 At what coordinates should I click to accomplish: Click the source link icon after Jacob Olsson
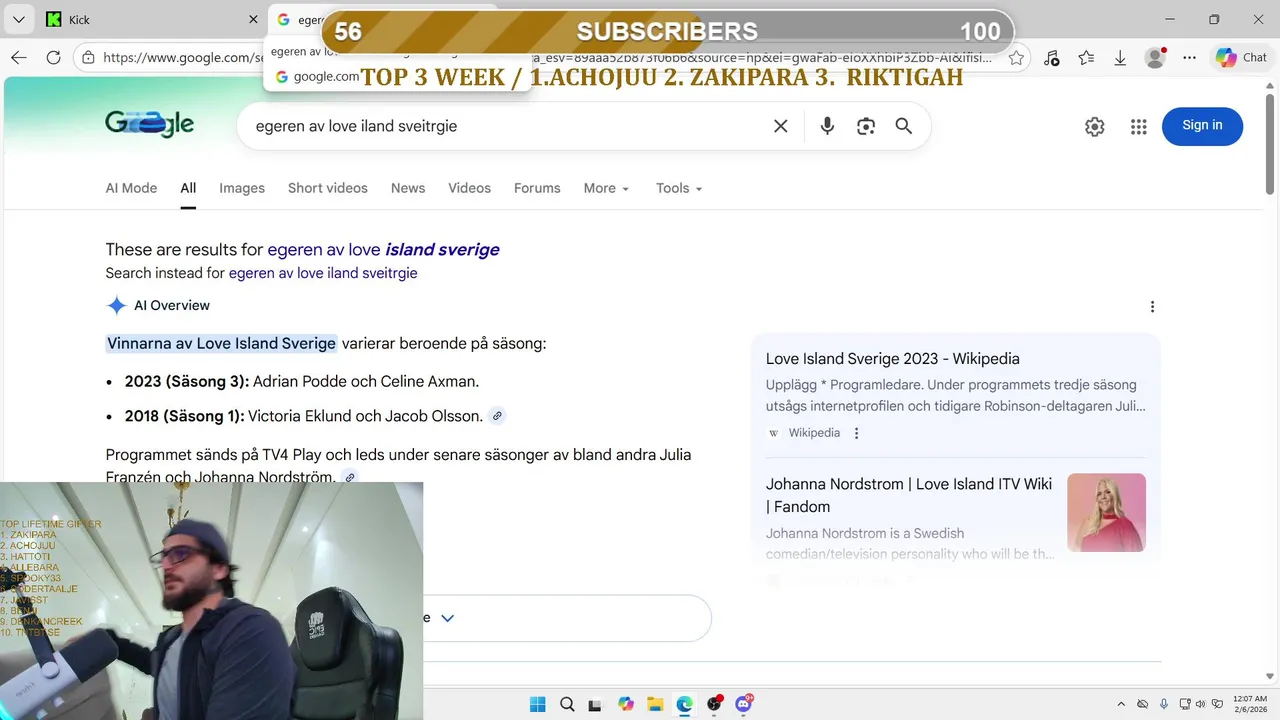497,416
